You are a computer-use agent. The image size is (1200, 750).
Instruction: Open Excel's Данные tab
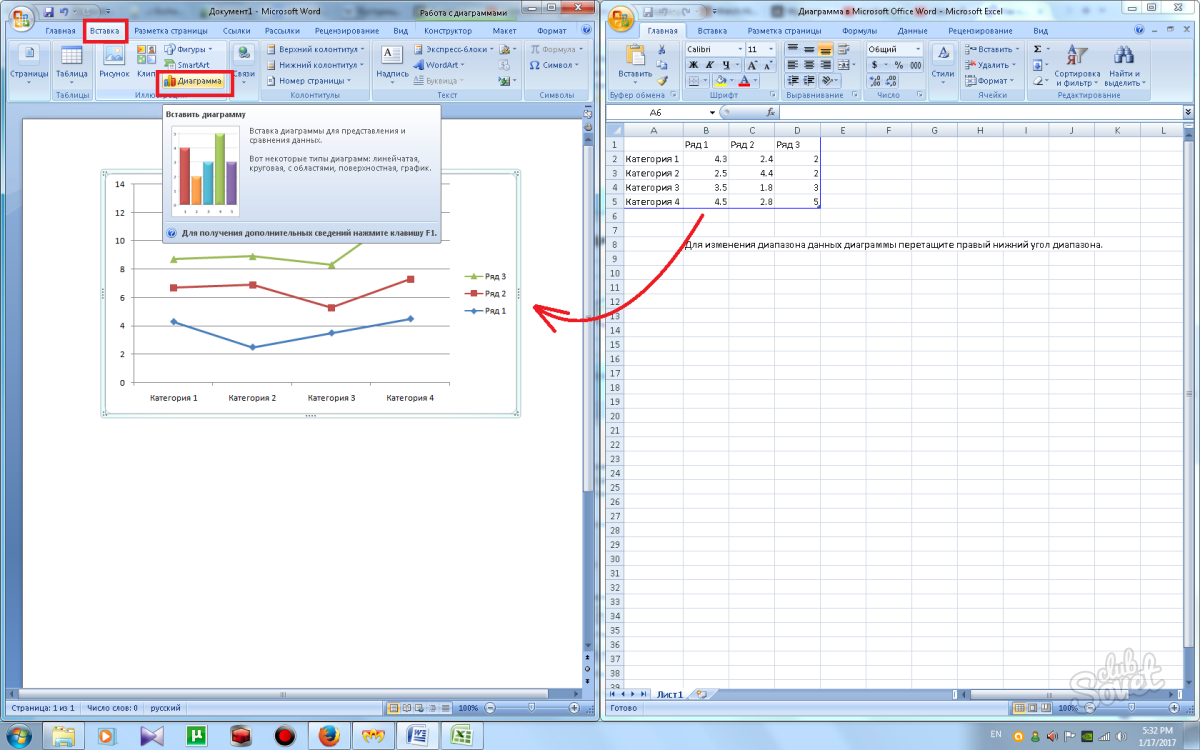click(912, 31)
